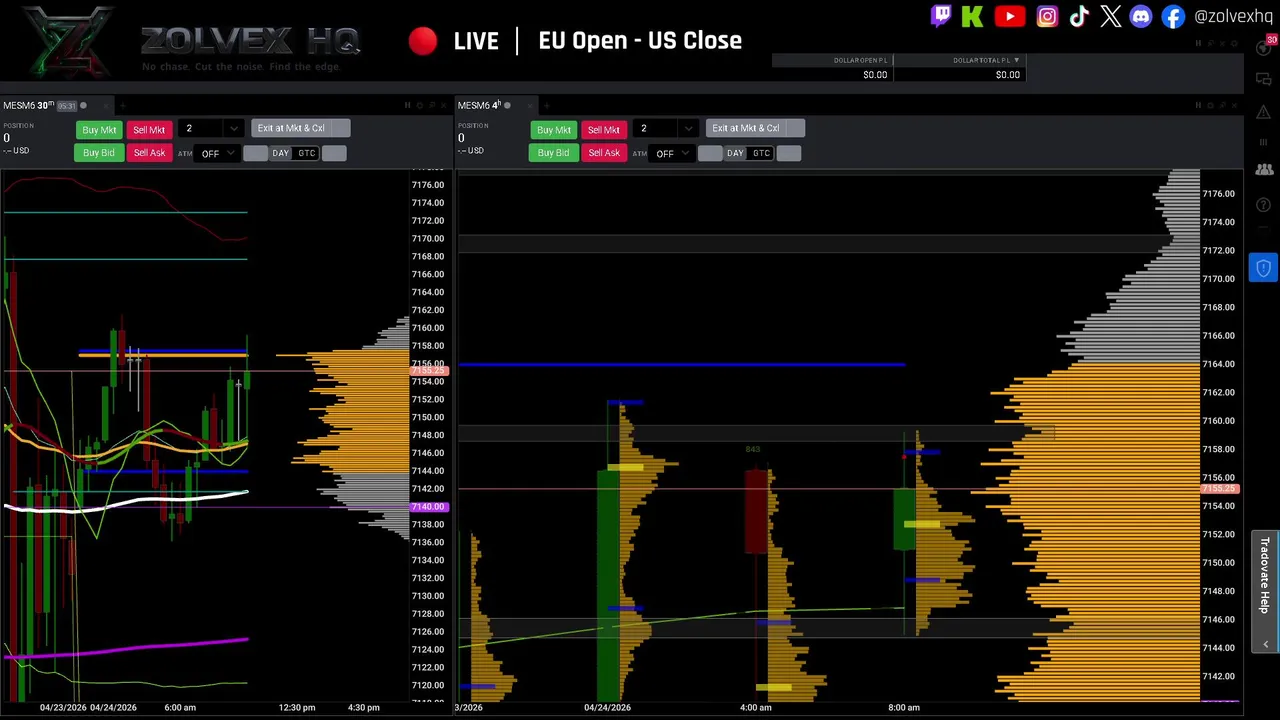Viewport: 1280px width, 720px height.
Task: Close the MESM6 4h tab
Action: pyautogui.click(x=530, y=105)
